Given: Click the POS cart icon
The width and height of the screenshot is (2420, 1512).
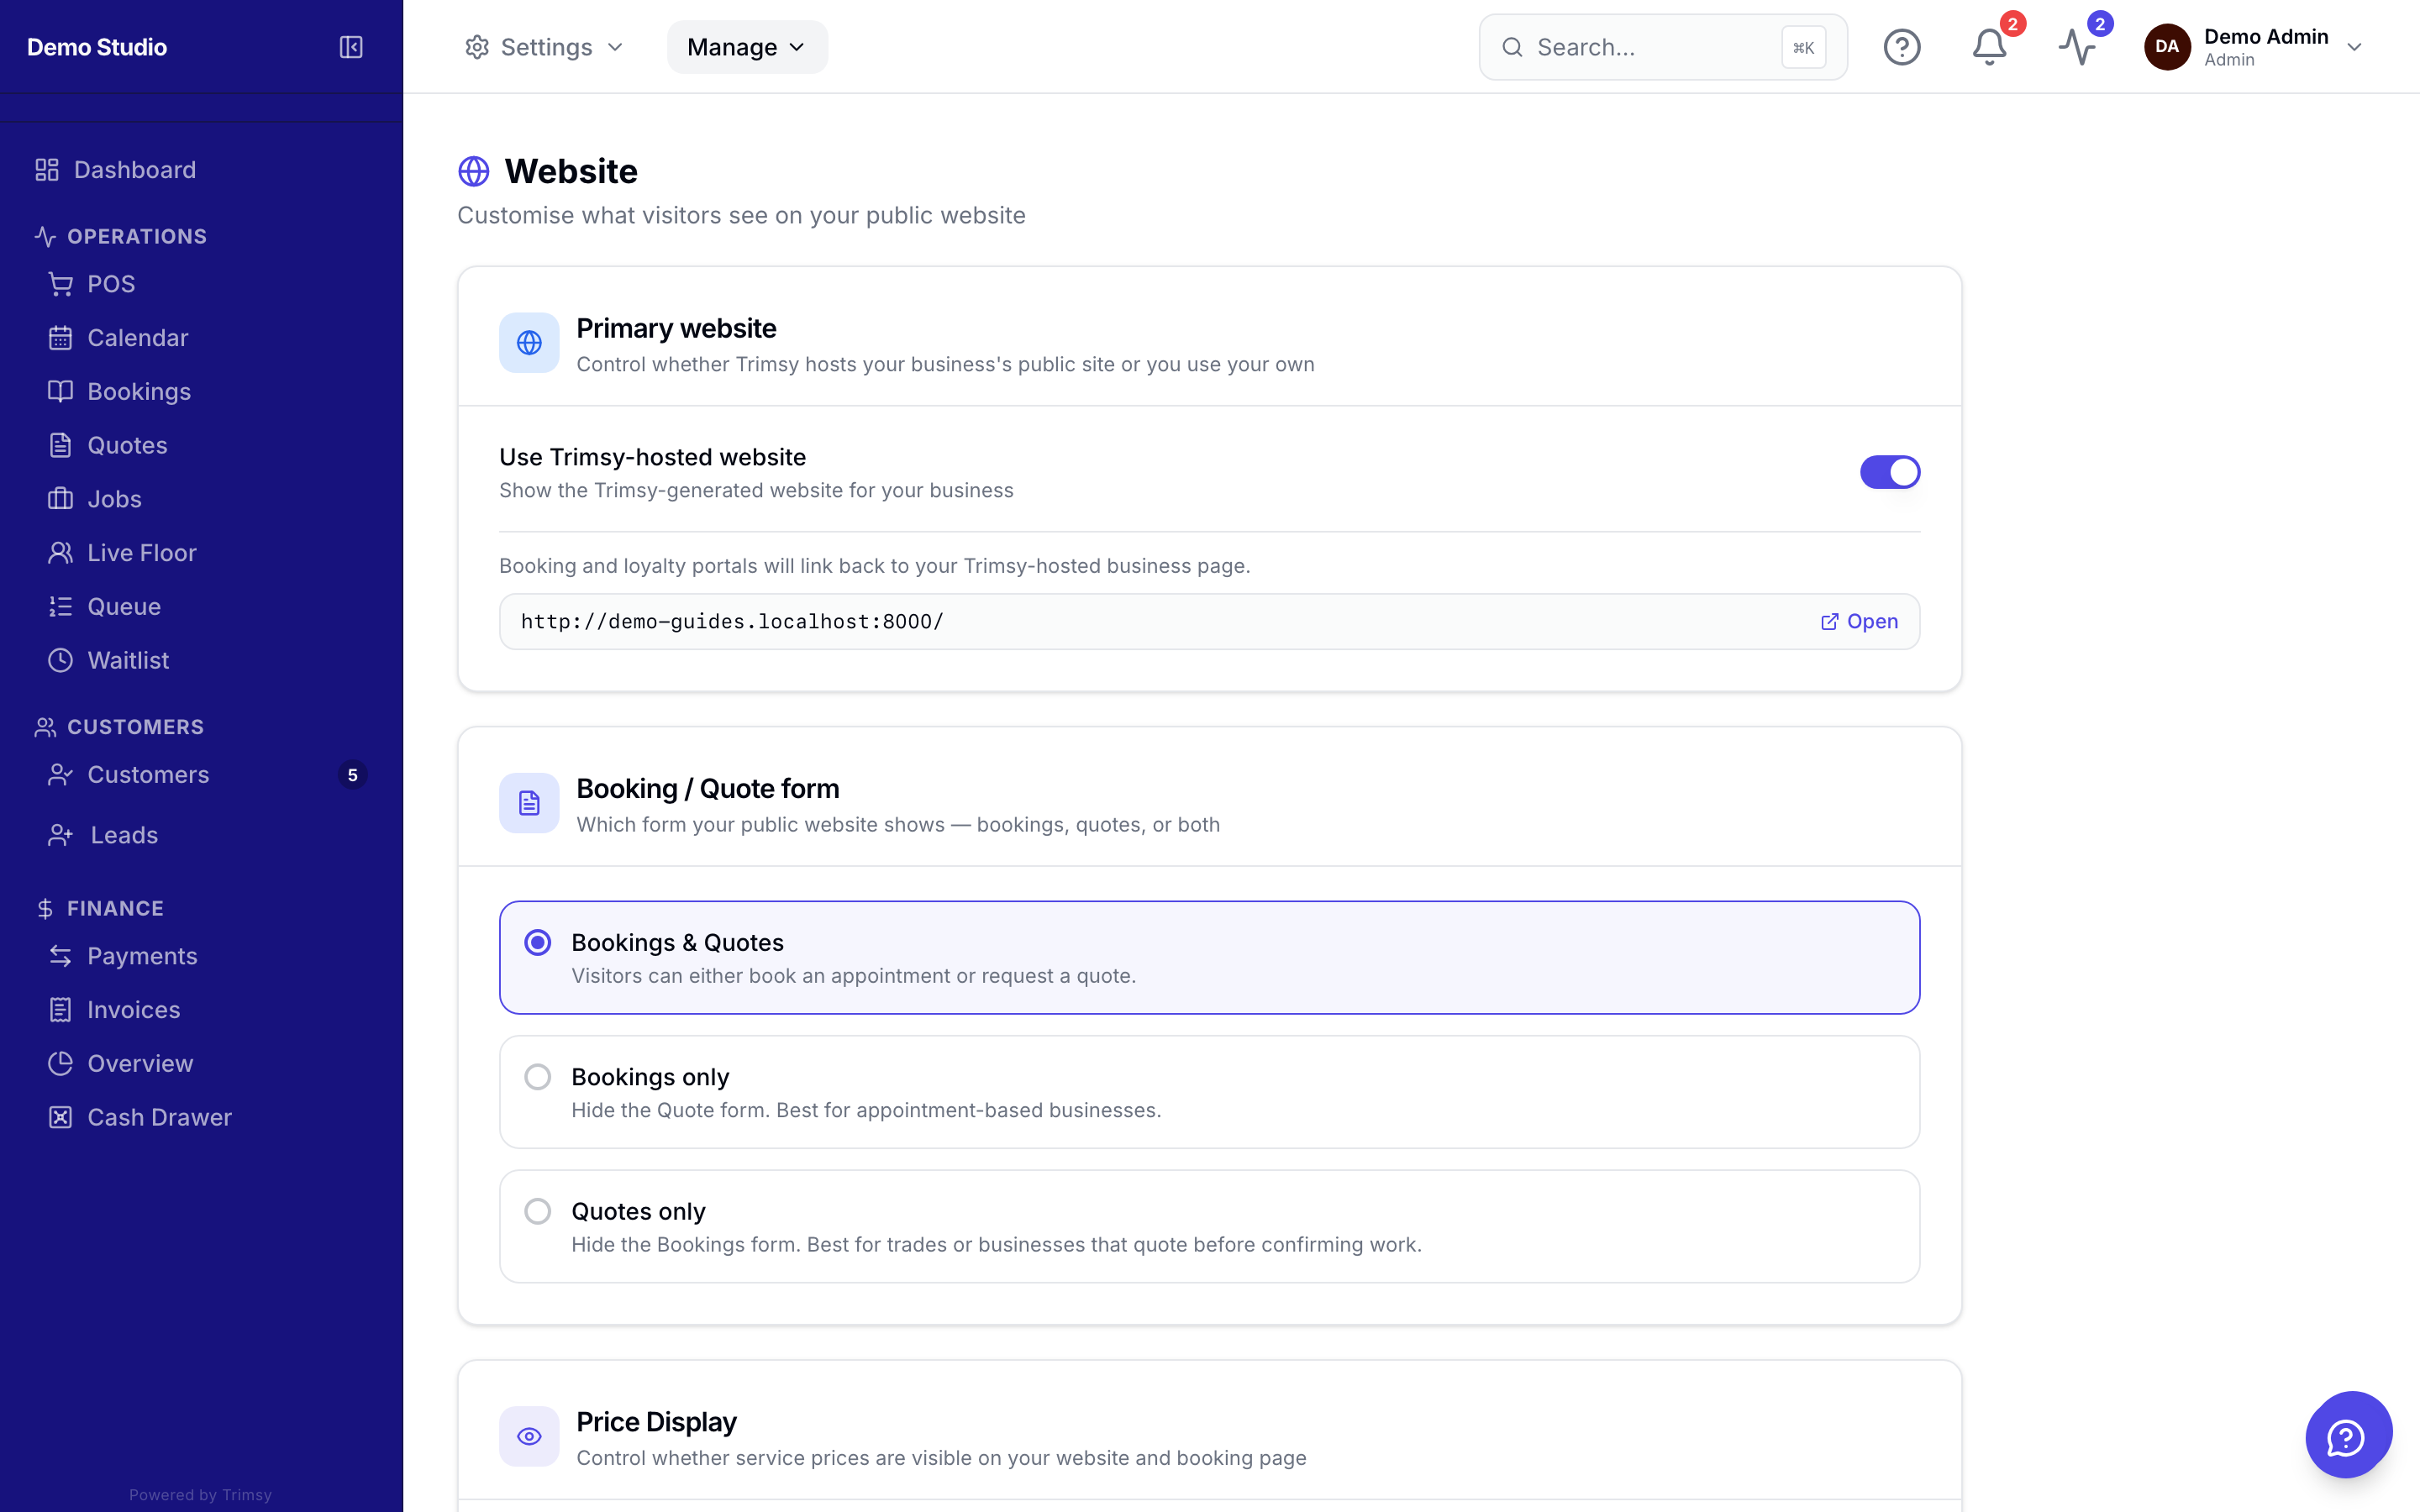Looking at the screenshot, I should 61,284.
